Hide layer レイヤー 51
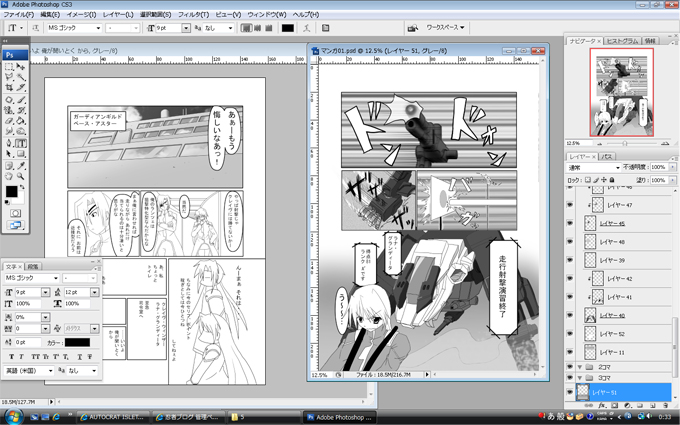The image size is (680, 425). point(569,392)
